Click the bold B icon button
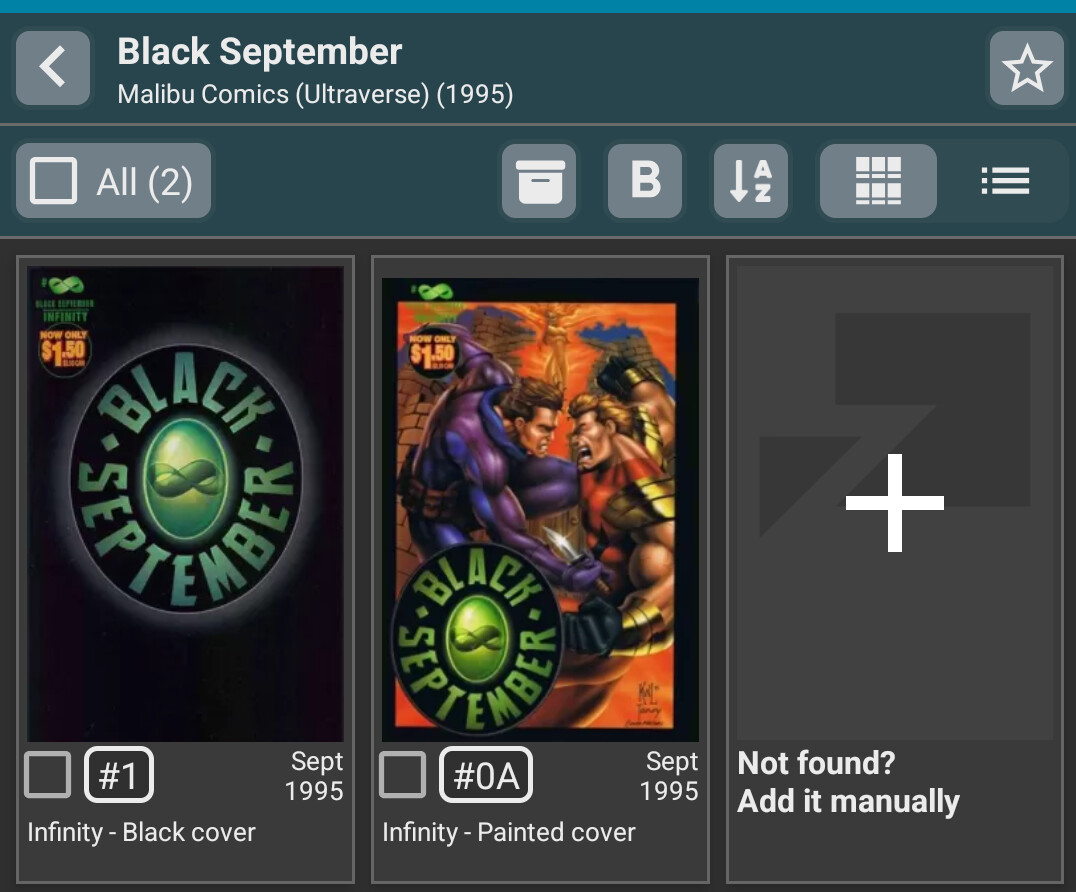This screenshot has height=892, width=1076. [x=645, y=181]
